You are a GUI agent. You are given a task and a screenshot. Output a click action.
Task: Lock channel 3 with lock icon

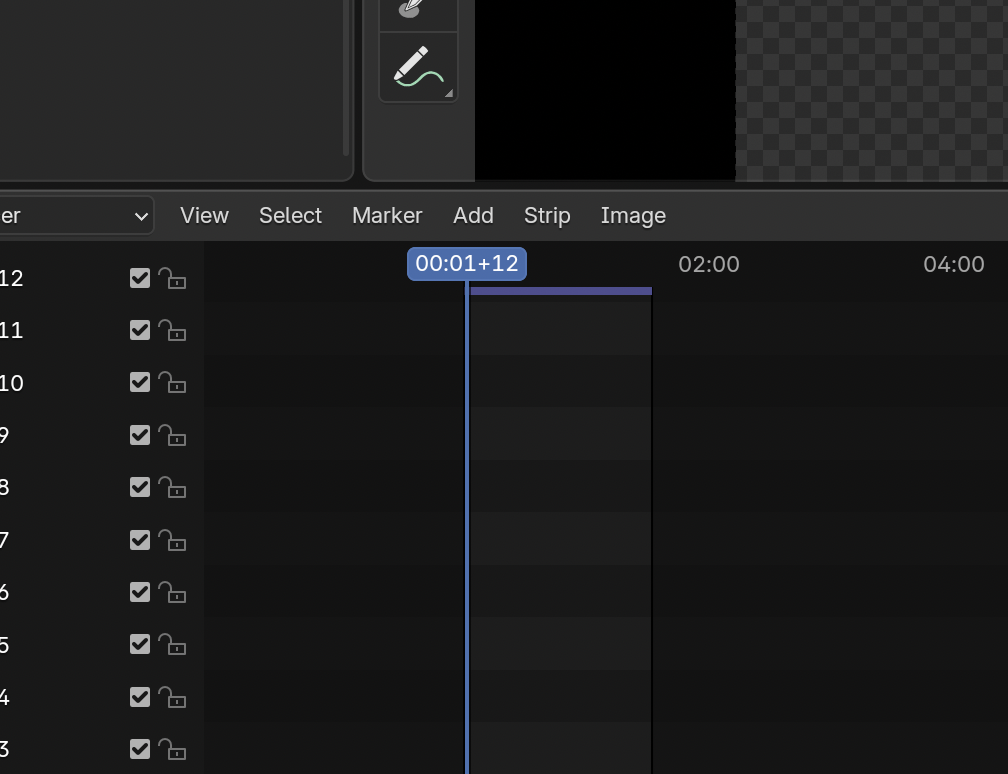172,749
